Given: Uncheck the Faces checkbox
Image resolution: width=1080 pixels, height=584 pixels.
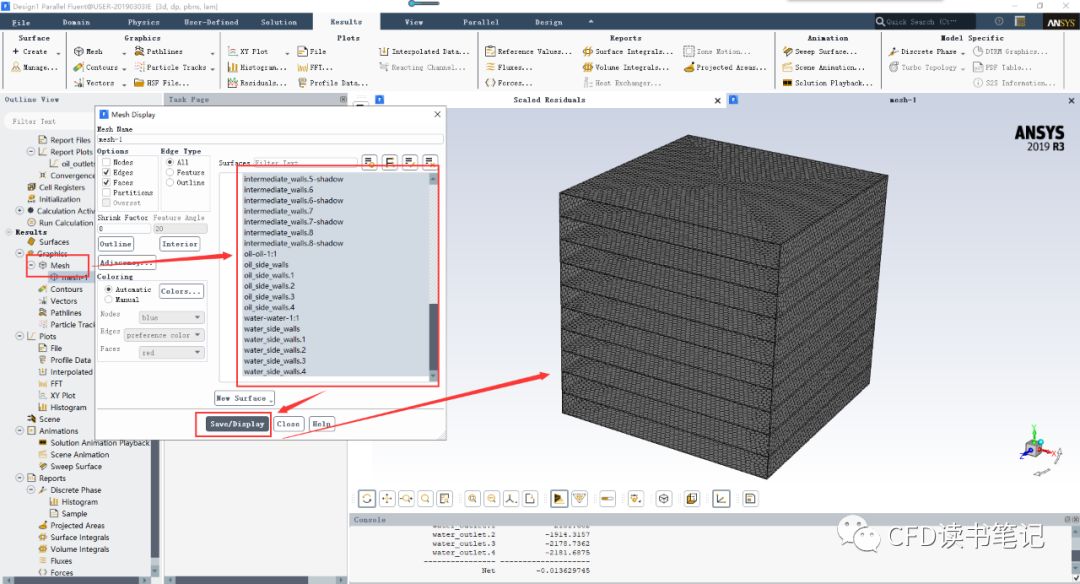Looking at the screenshot, I should [106, 182].
